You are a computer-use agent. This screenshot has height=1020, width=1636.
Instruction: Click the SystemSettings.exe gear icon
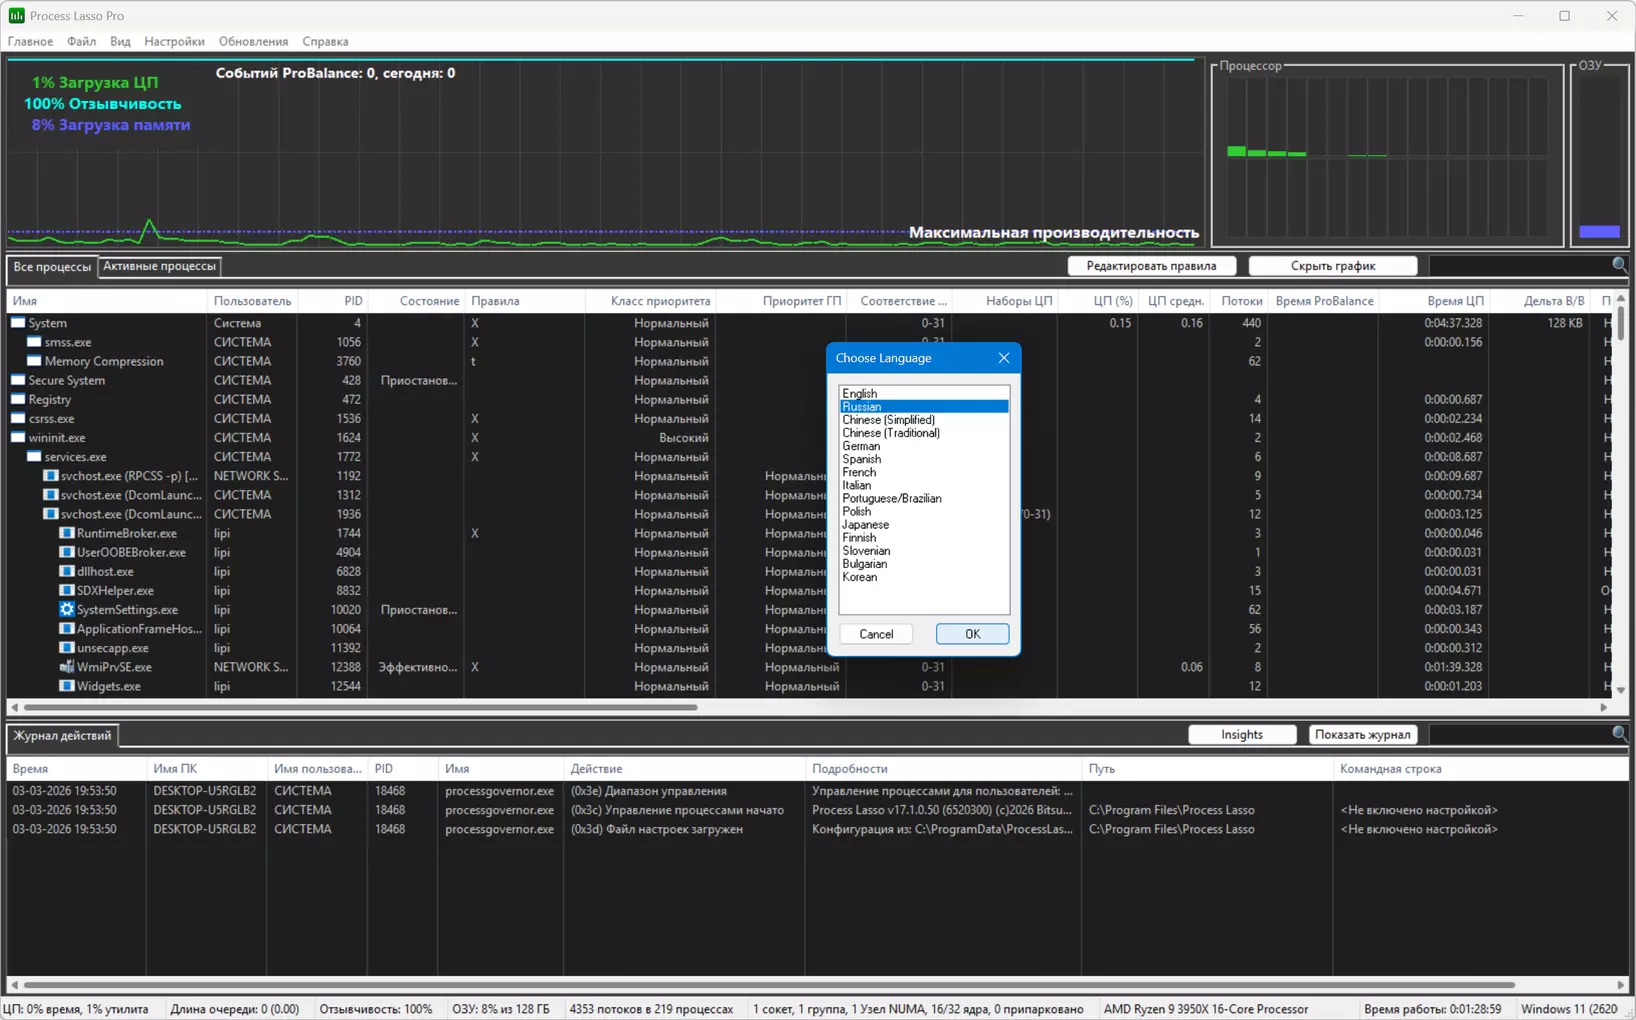tap(67, 610)
